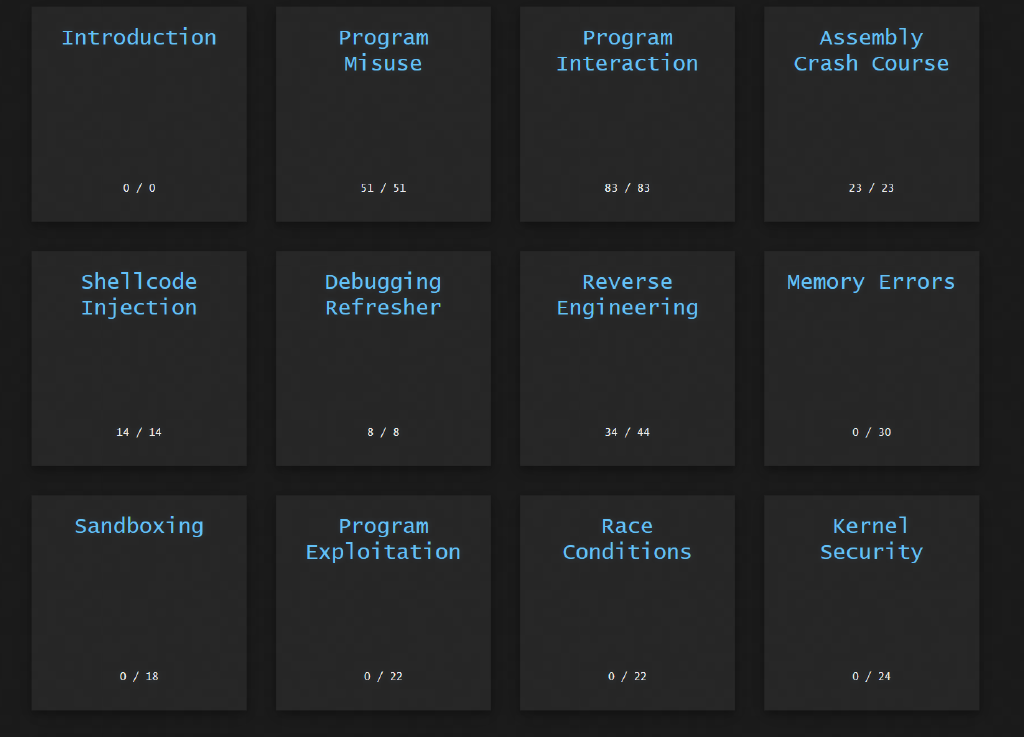
Task: Open the Program Misuse module
Action: [383, 51]
